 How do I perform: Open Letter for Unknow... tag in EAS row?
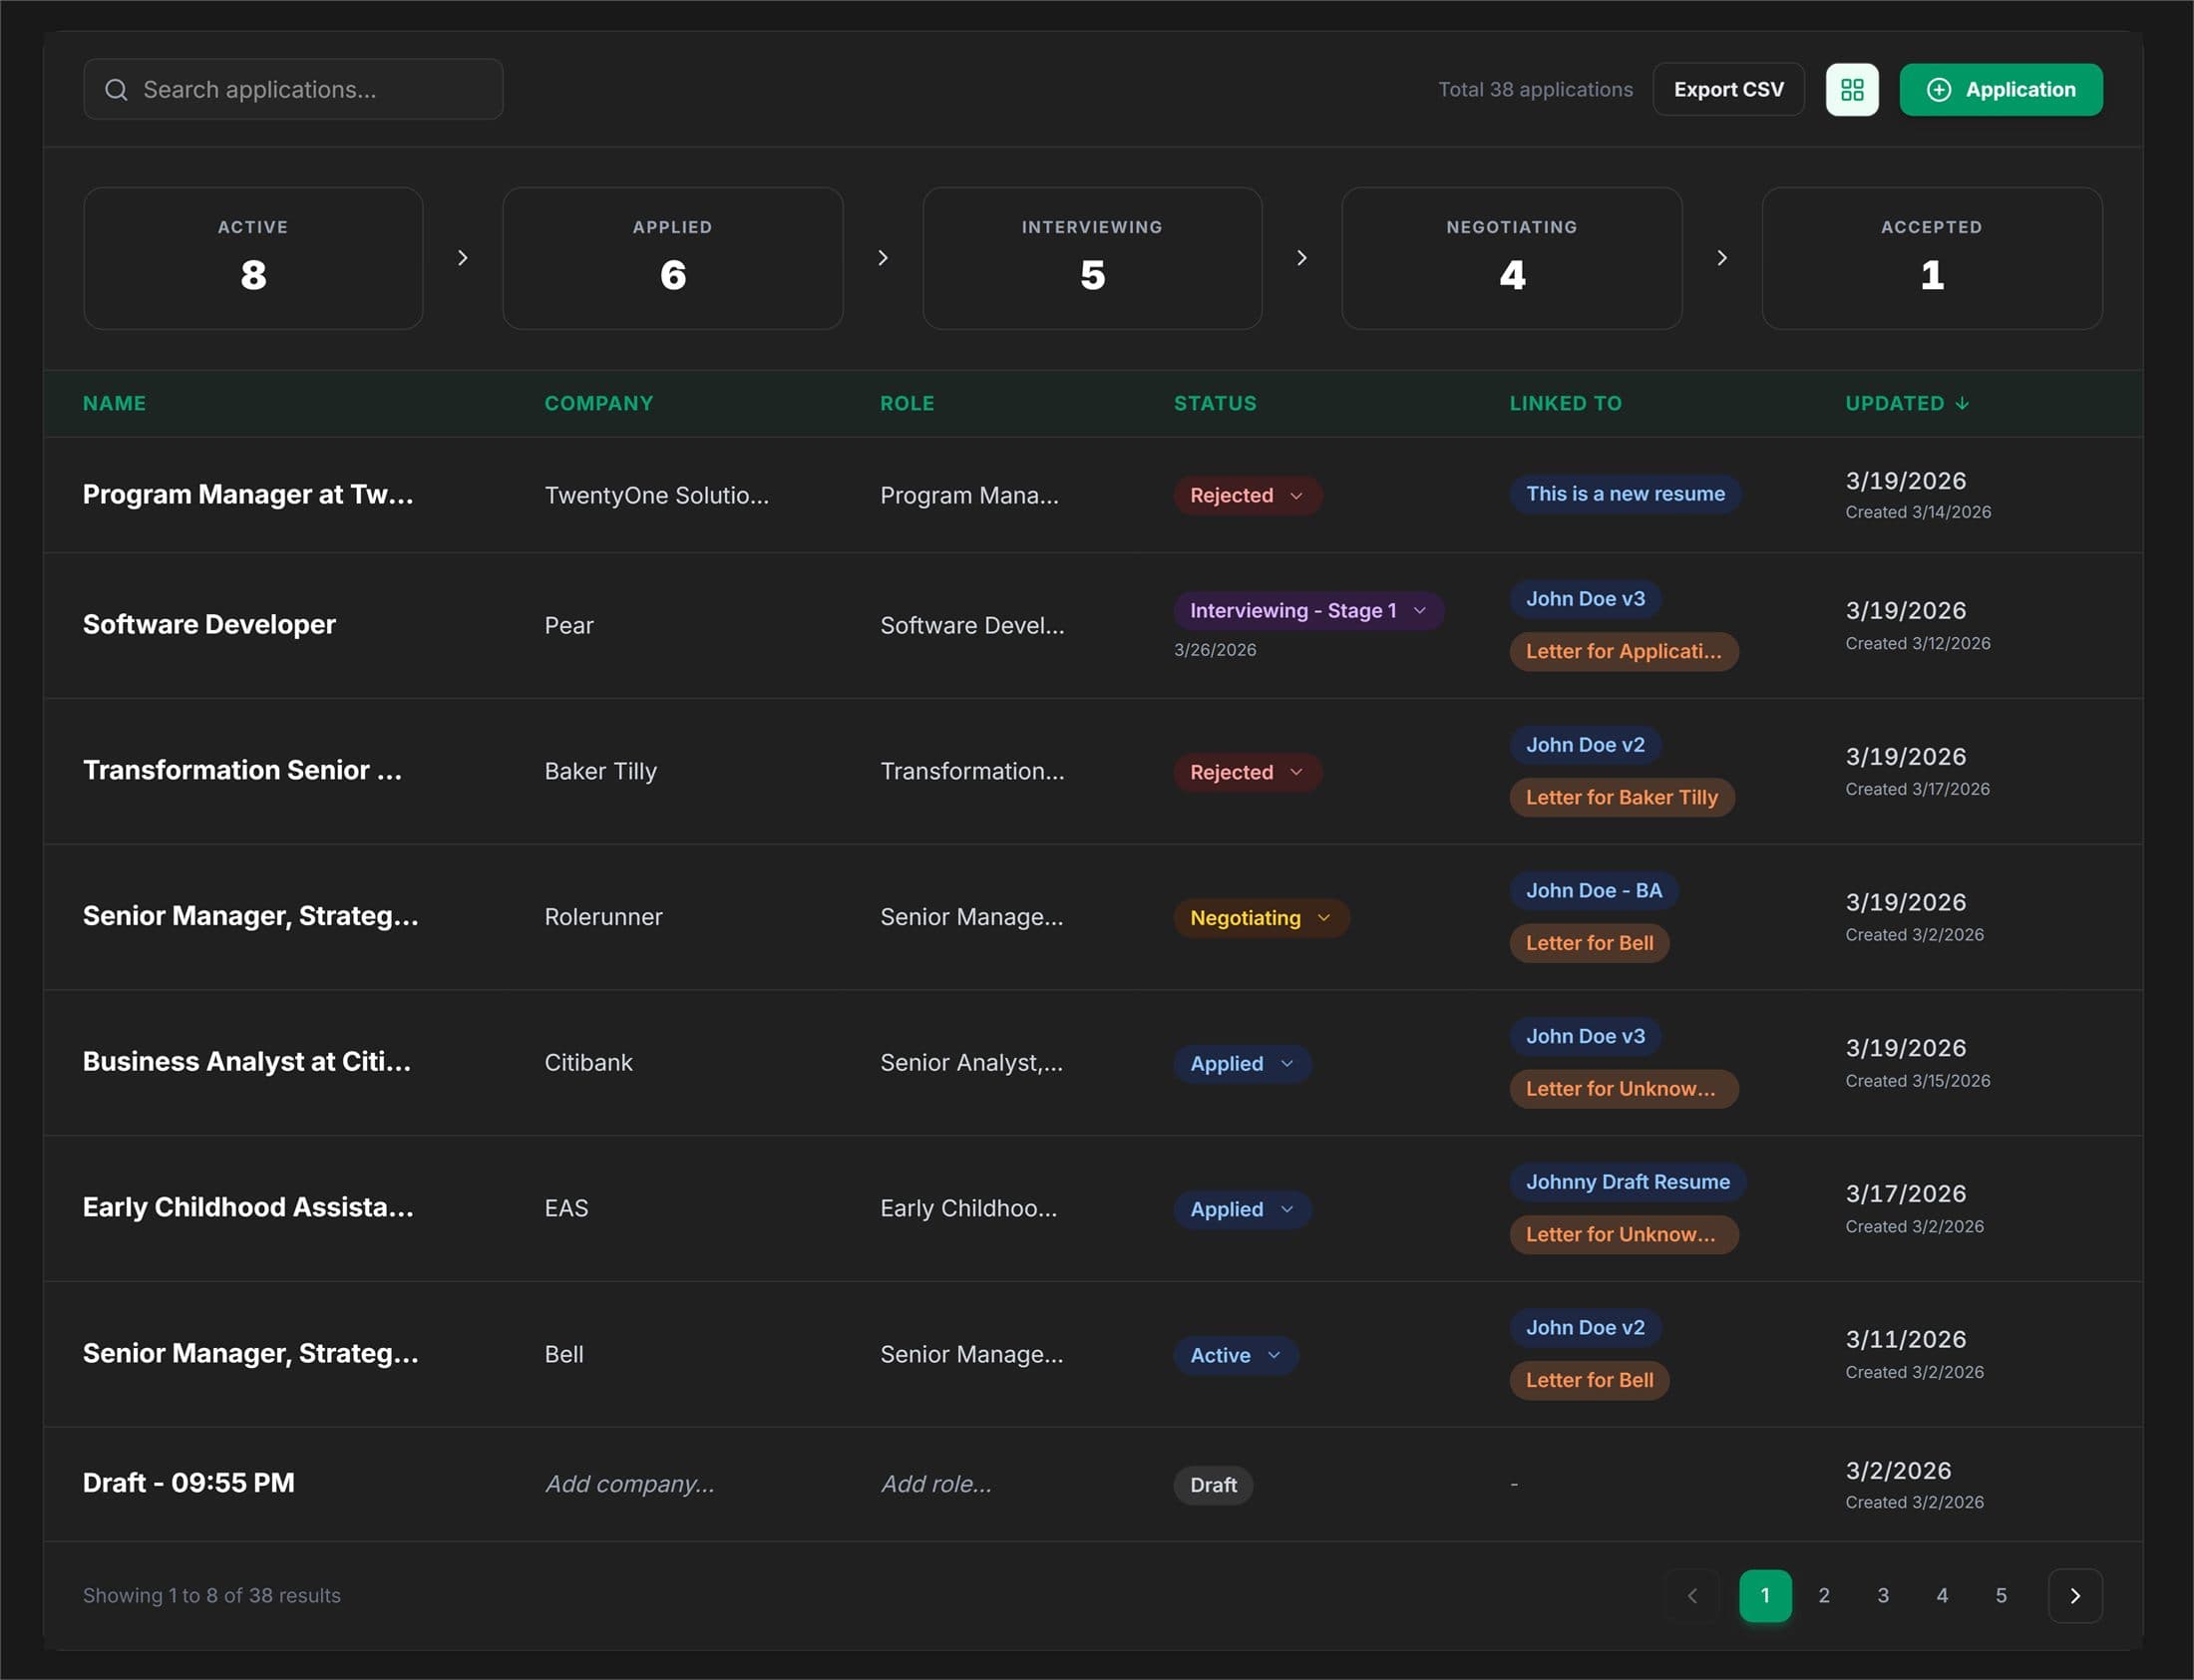pyautogui.click(x=1623, y=1235)
